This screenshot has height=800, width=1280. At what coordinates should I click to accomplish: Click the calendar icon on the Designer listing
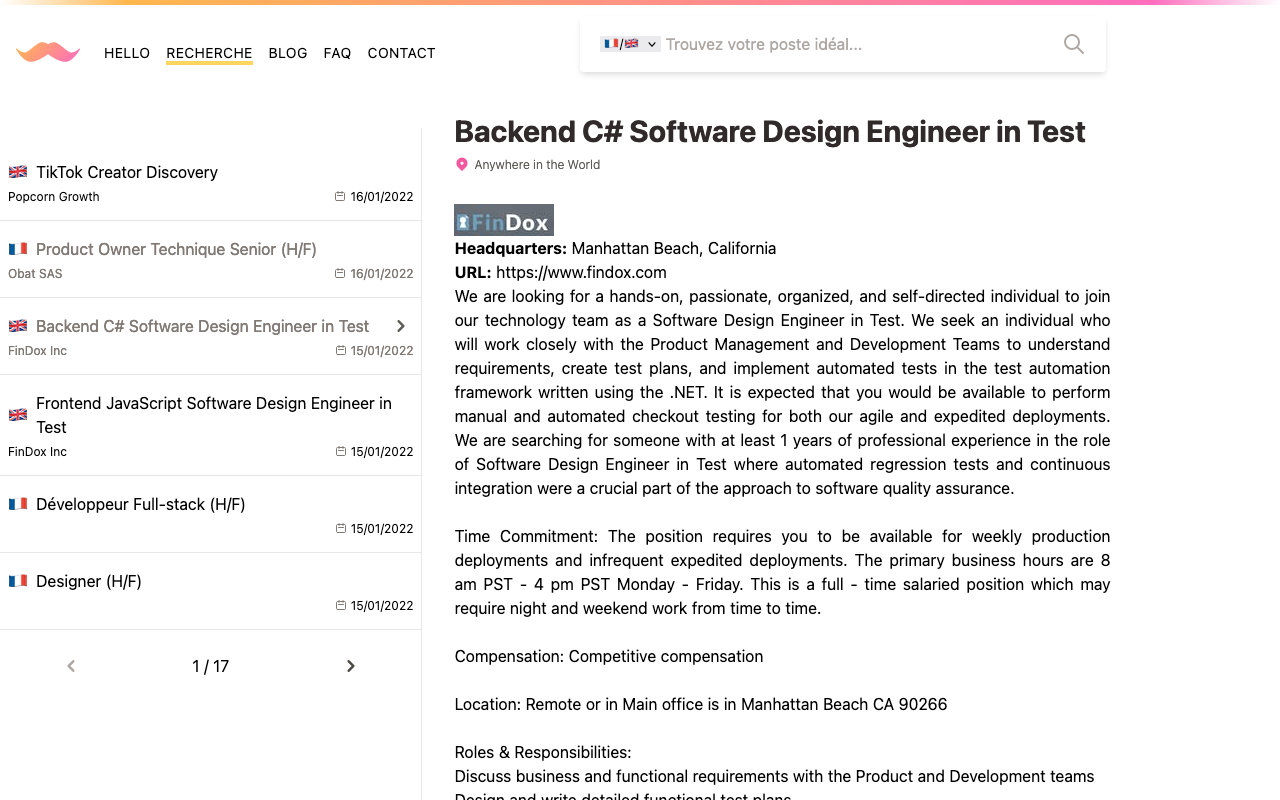pyautogui.click(x=339, y=605)
